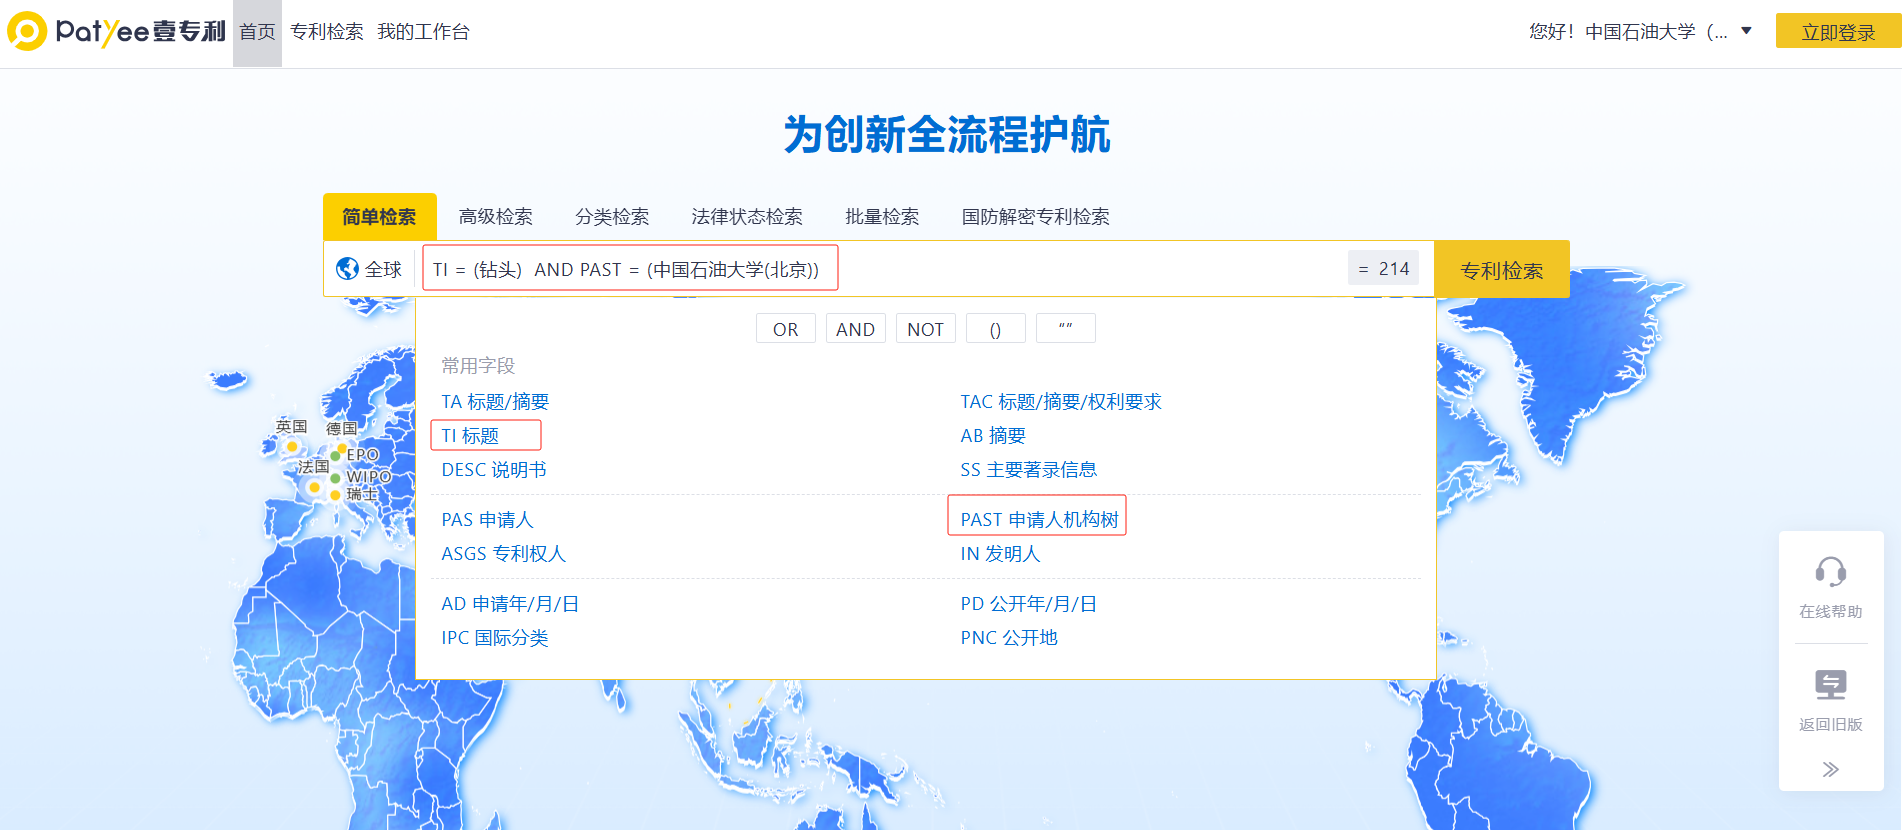Open online help headset icon
Screen dimensions: 1902x830
point(1830,573)
